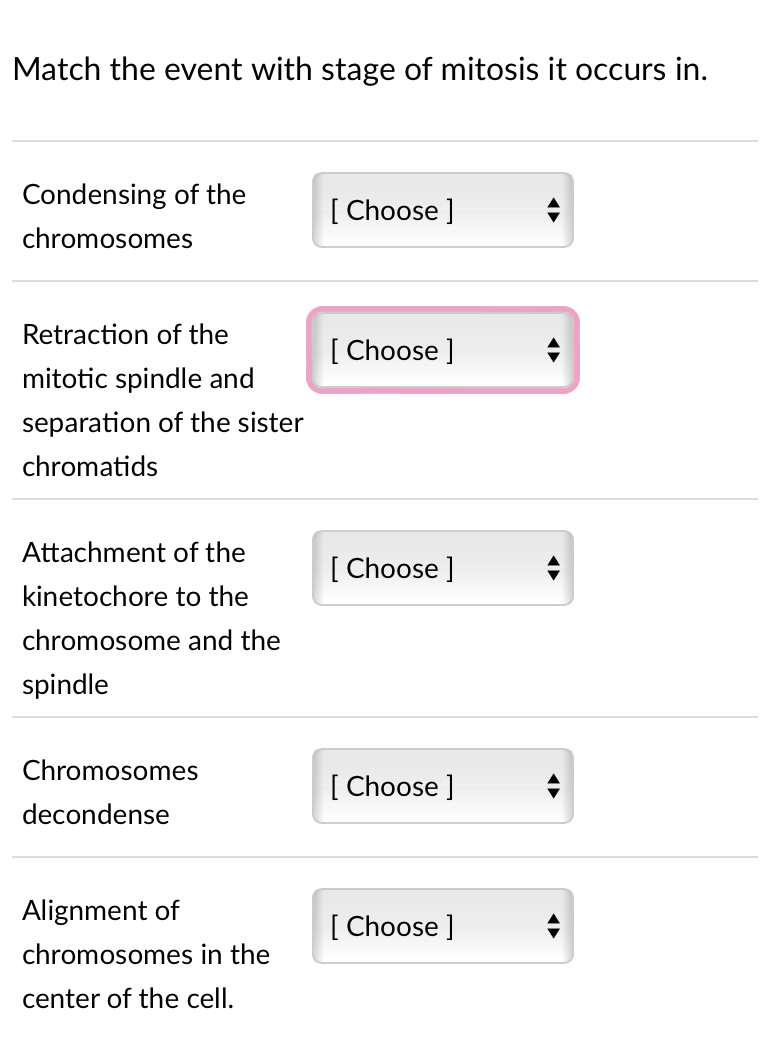The image size is (780, 1054).
Task: Open the highlighted dropdown for spindle retraction
Action: 443,350
